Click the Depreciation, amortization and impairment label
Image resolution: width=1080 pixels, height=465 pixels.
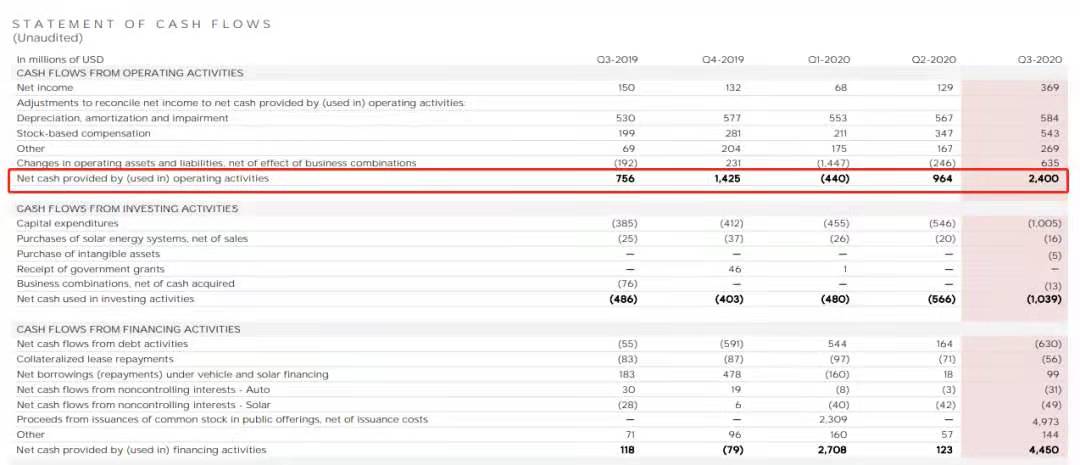point(122,118)
